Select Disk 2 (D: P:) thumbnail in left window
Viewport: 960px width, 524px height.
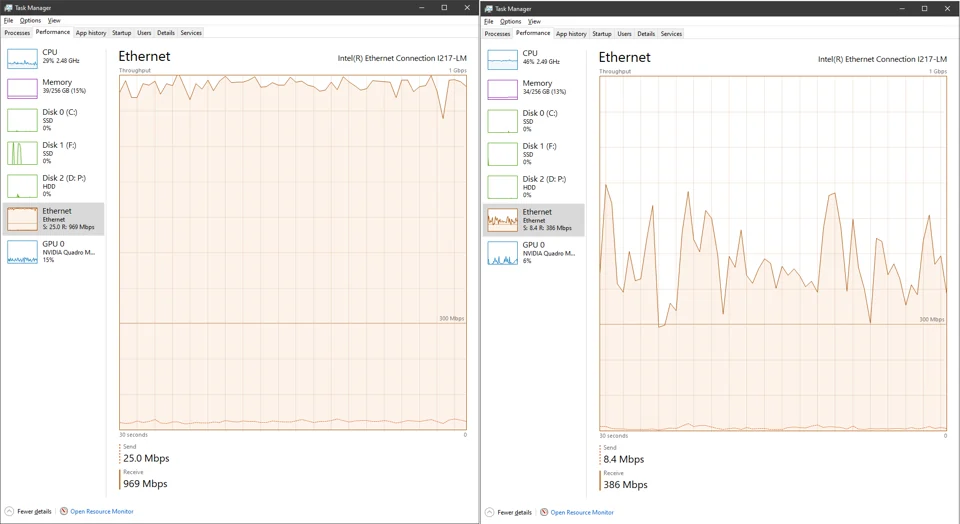click(x=22, y=186)
